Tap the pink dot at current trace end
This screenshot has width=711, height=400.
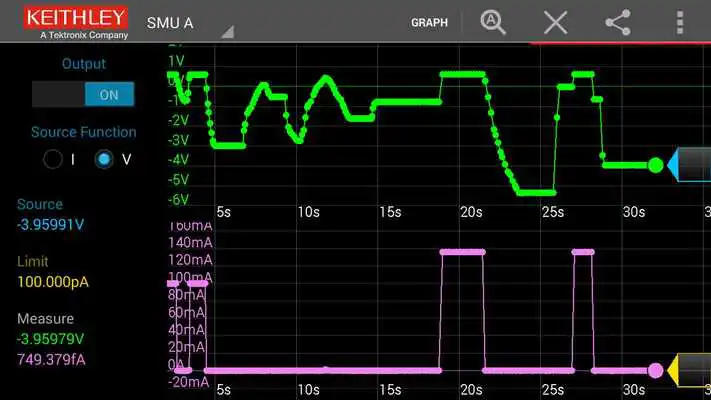coord(655,371)
